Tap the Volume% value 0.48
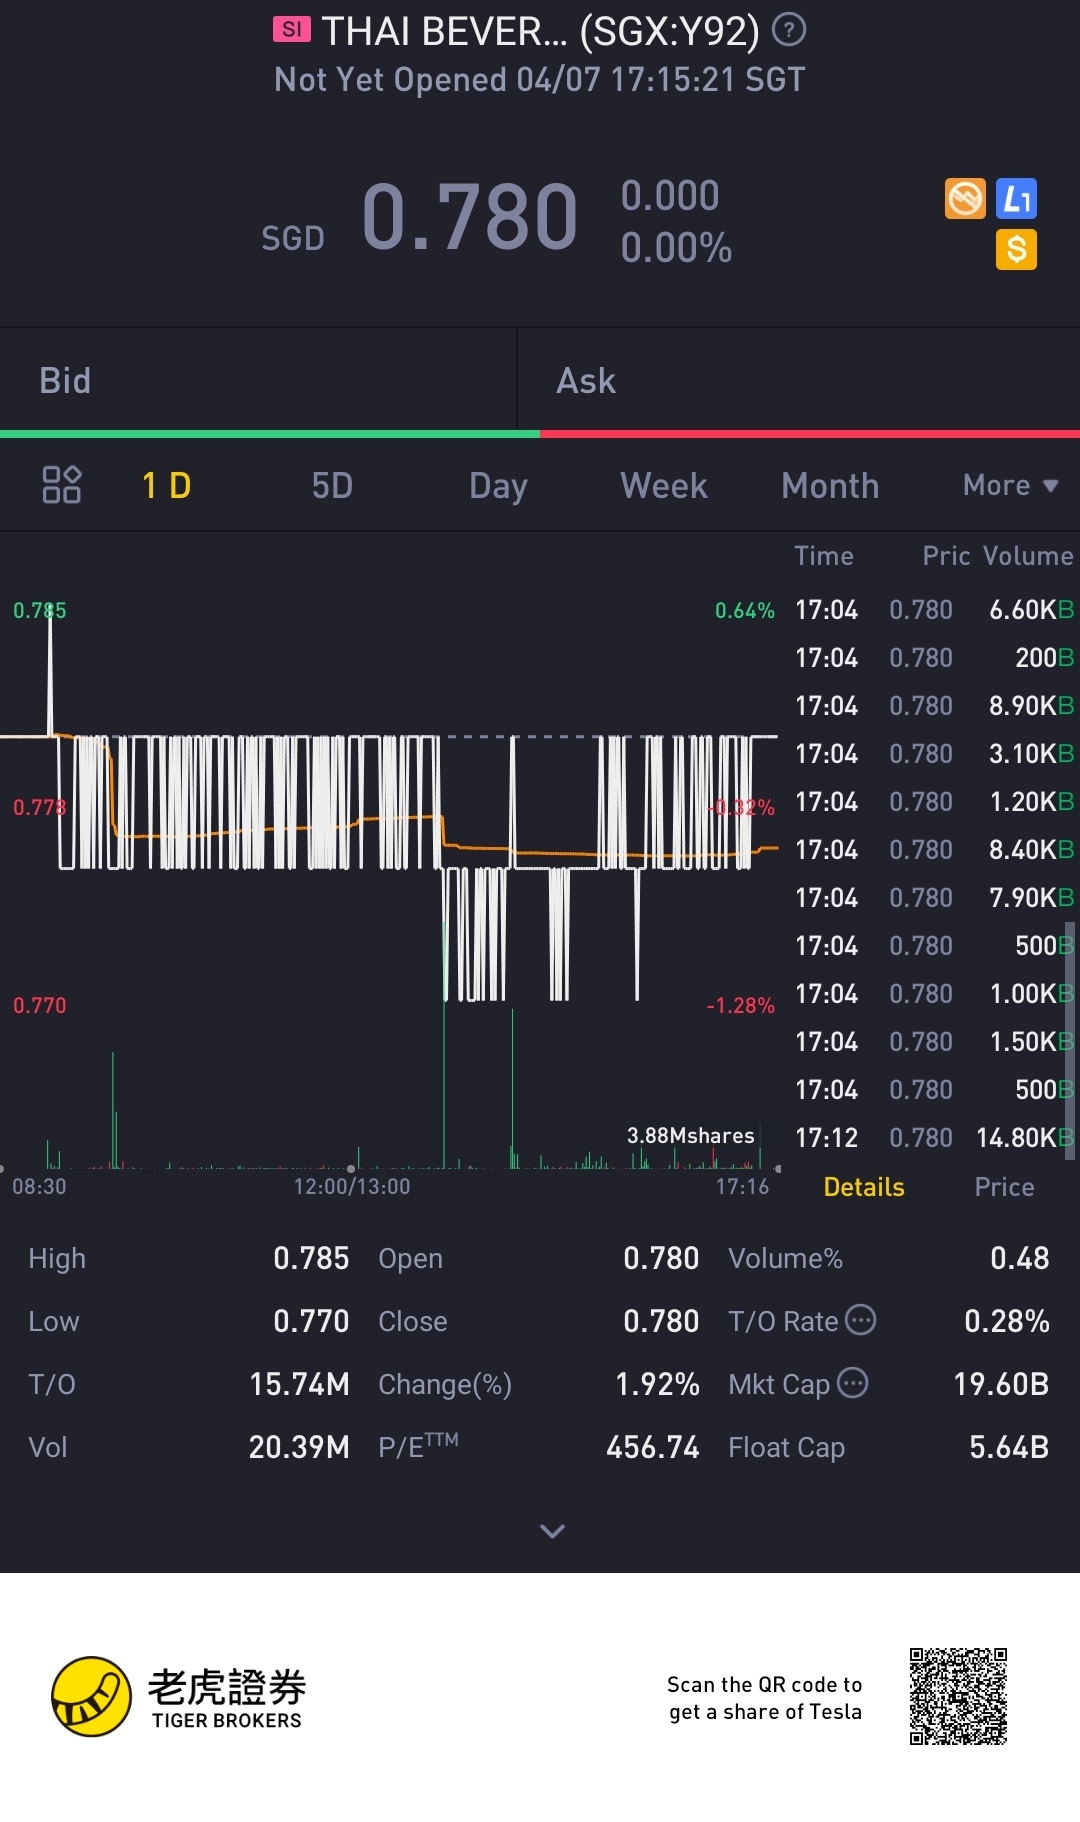The height and width of the screenshot is (1822, 1080). (x=1019, y=1258)
